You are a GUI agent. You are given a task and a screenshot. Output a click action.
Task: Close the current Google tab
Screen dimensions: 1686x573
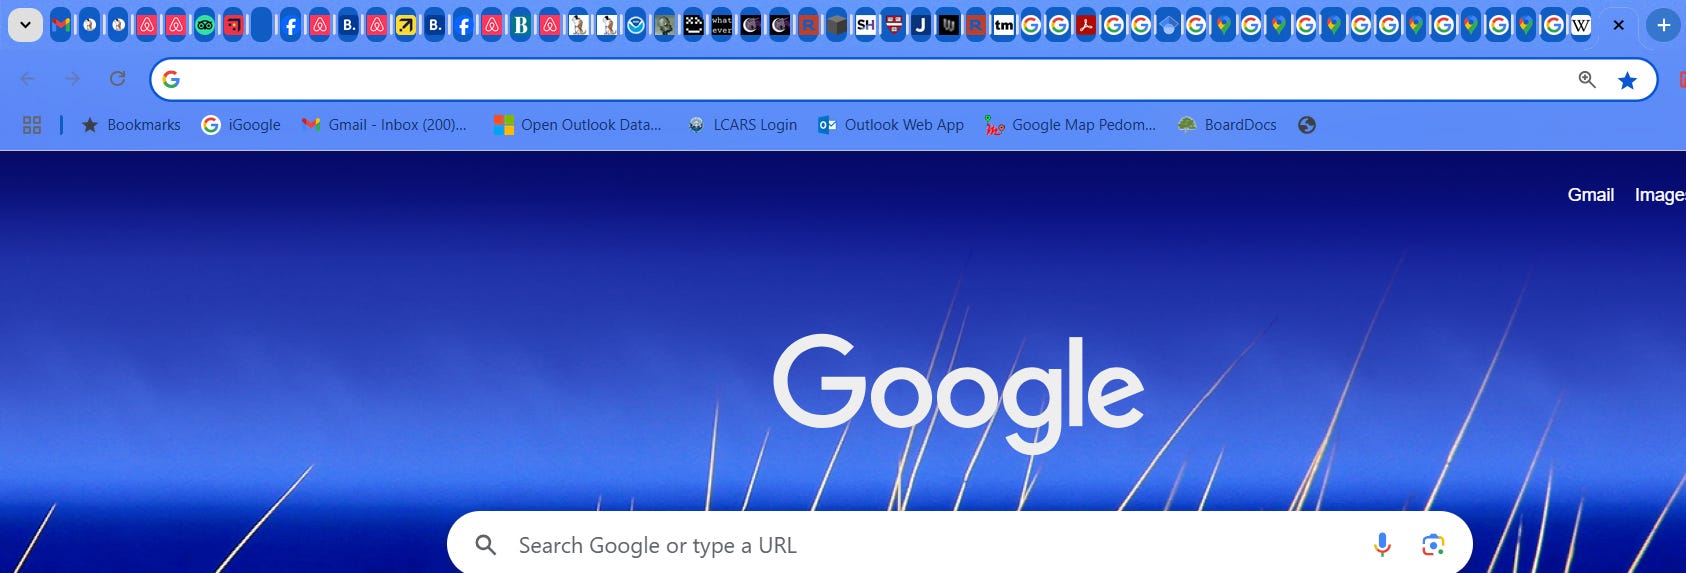tap(1619, 25)
